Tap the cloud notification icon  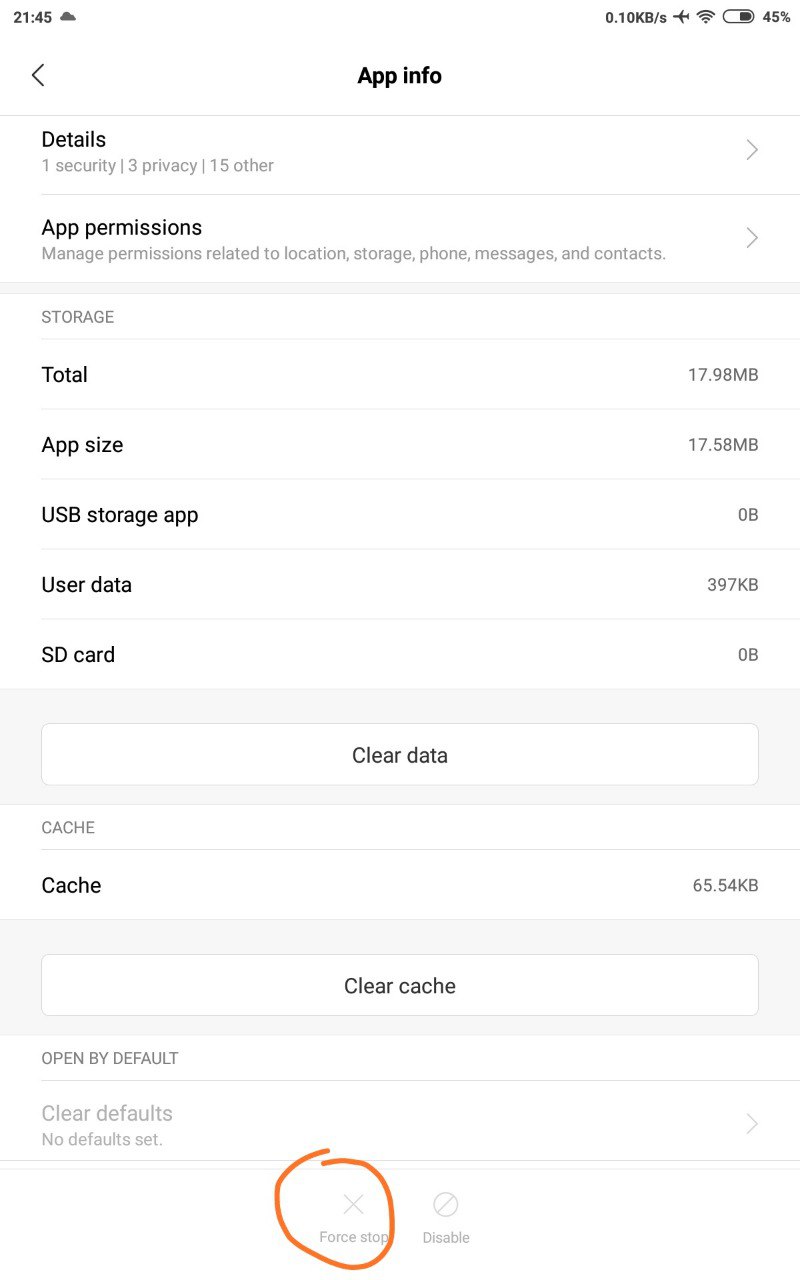pos(68,17)
